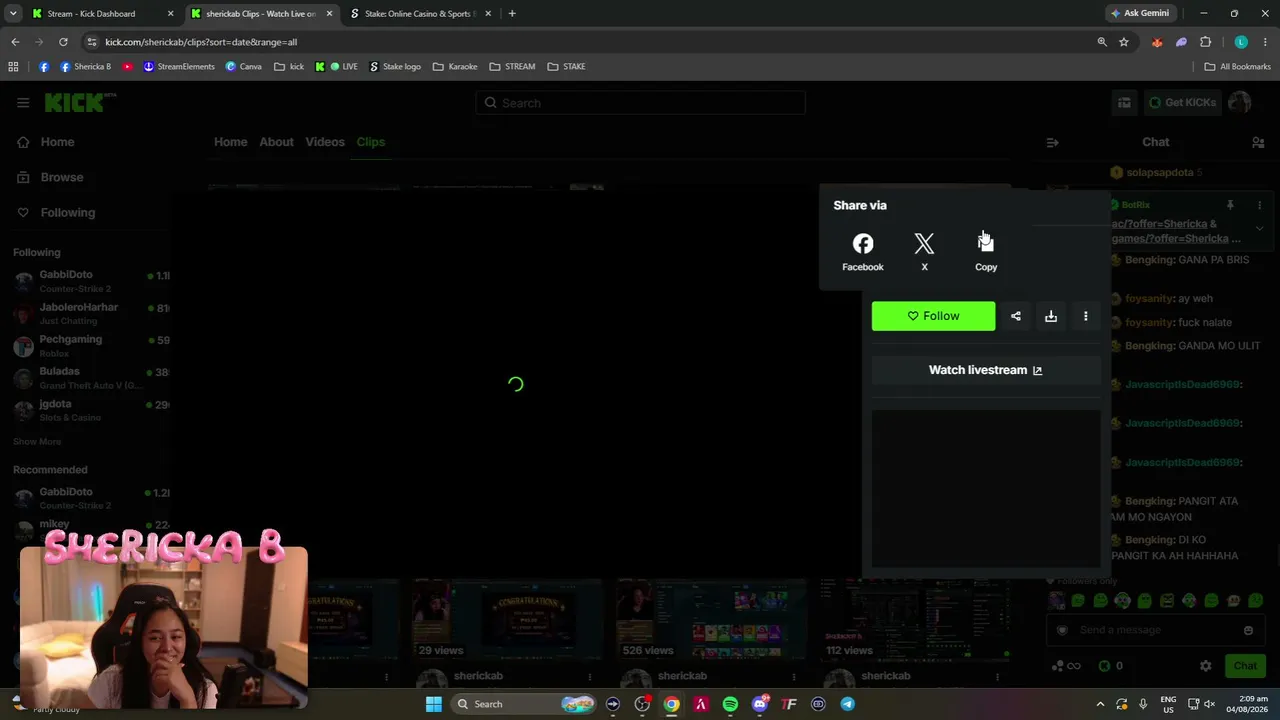Copy the clip link
This screenshot has width=1280, height=720.
986,252
